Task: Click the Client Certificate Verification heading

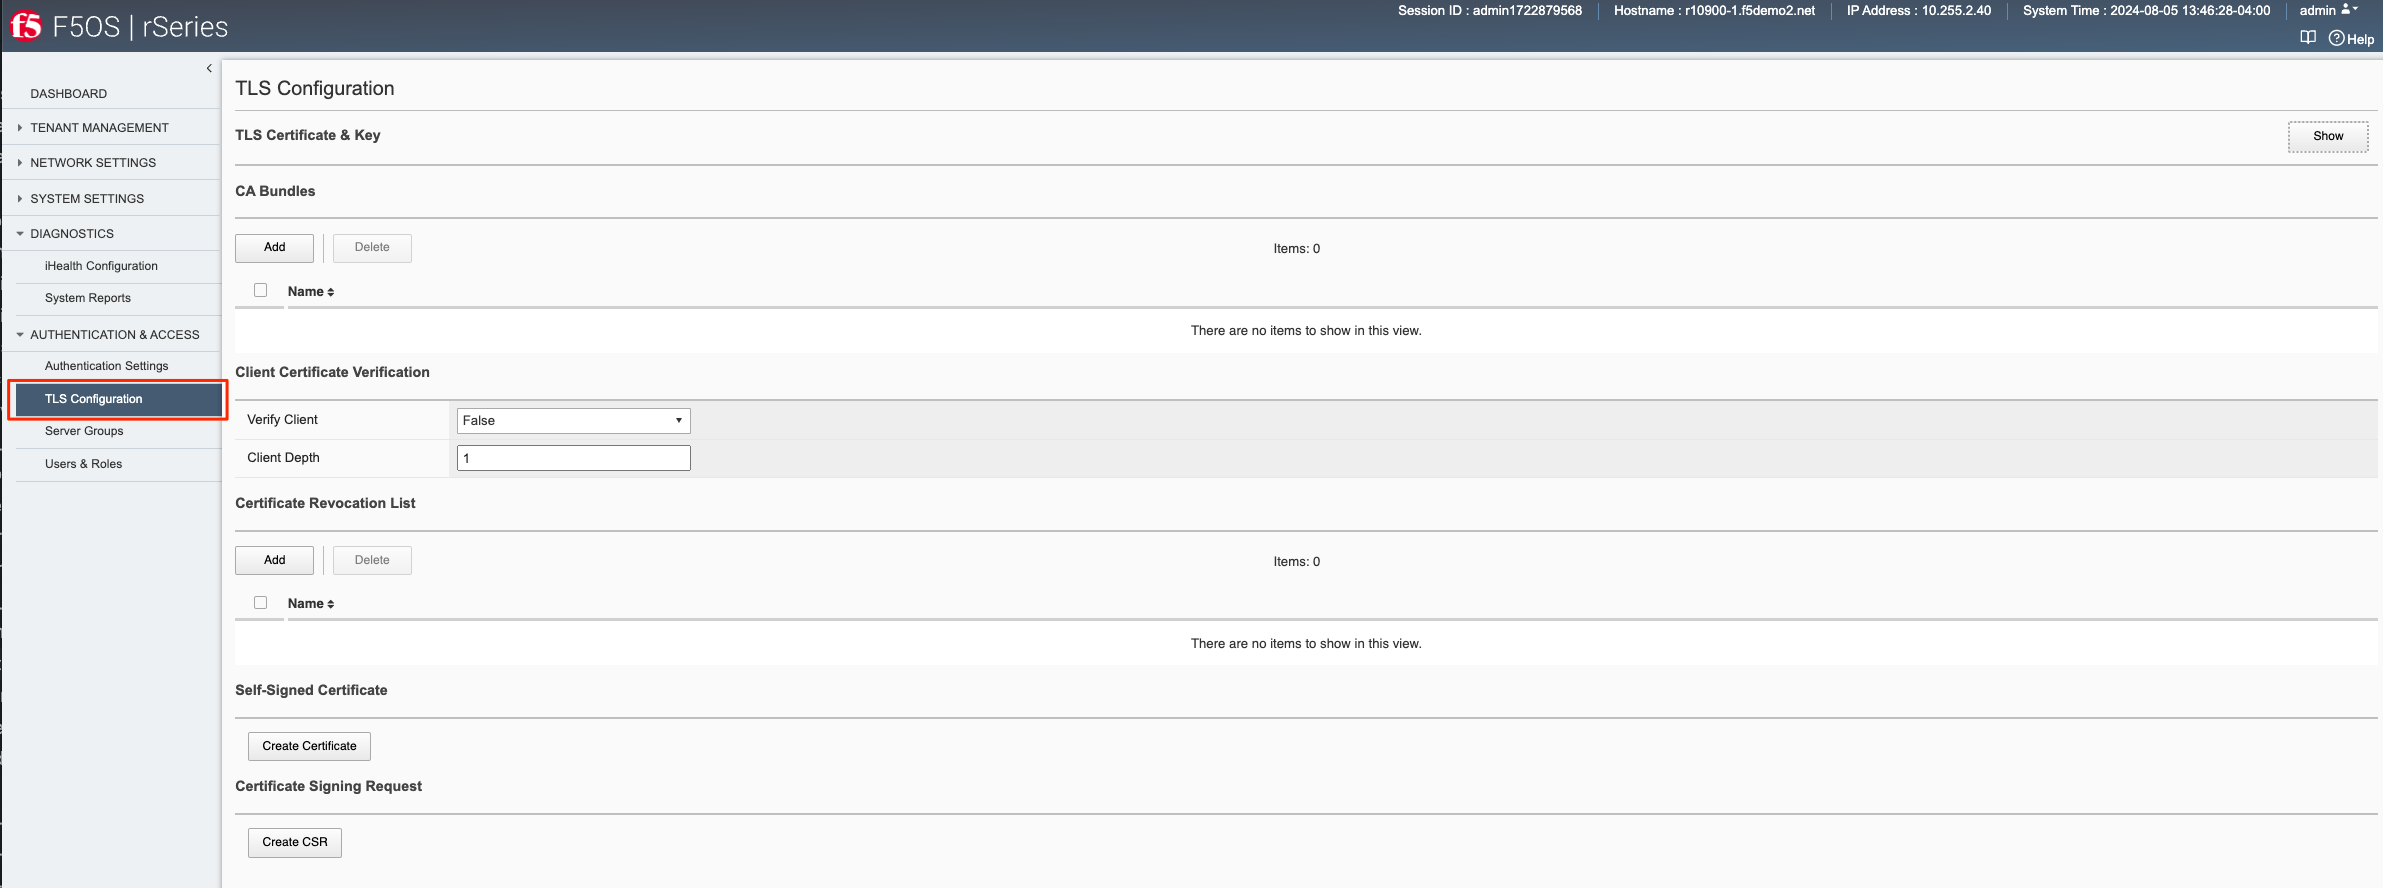Action: [332, 372]
